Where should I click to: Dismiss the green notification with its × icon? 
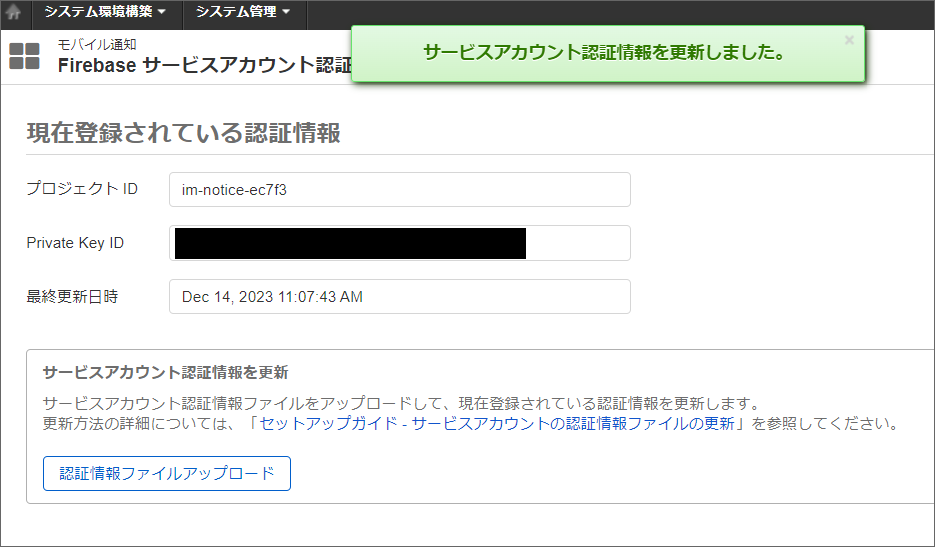click(x=849, y=40)
